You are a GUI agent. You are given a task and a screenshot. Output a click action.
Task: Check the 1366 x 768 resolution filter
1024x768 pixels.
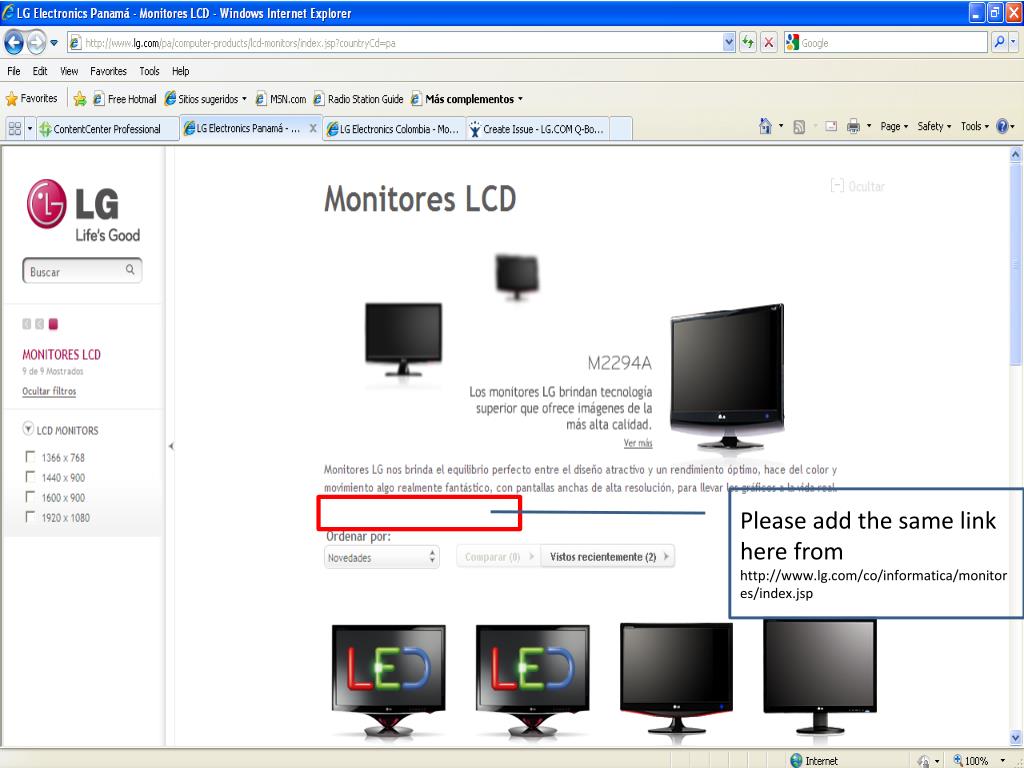(x=30, y=456)
